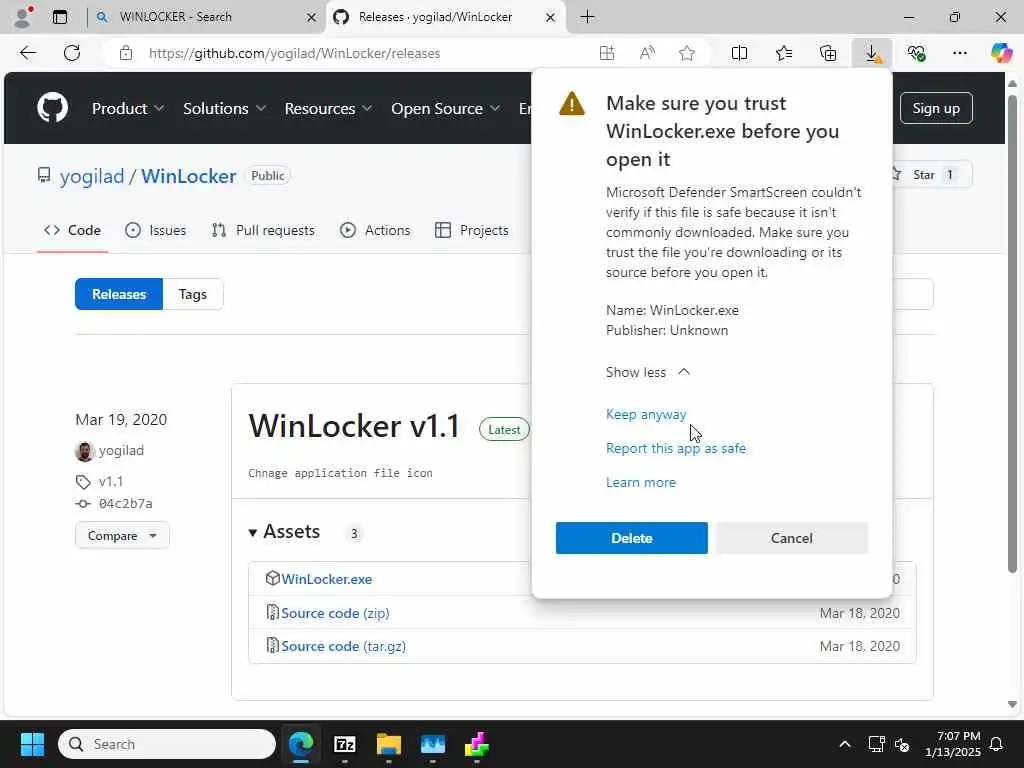Close the Releases yogilad/WinLocker tab
This screenshot has width=1024, height=768.
click(551, 17)
